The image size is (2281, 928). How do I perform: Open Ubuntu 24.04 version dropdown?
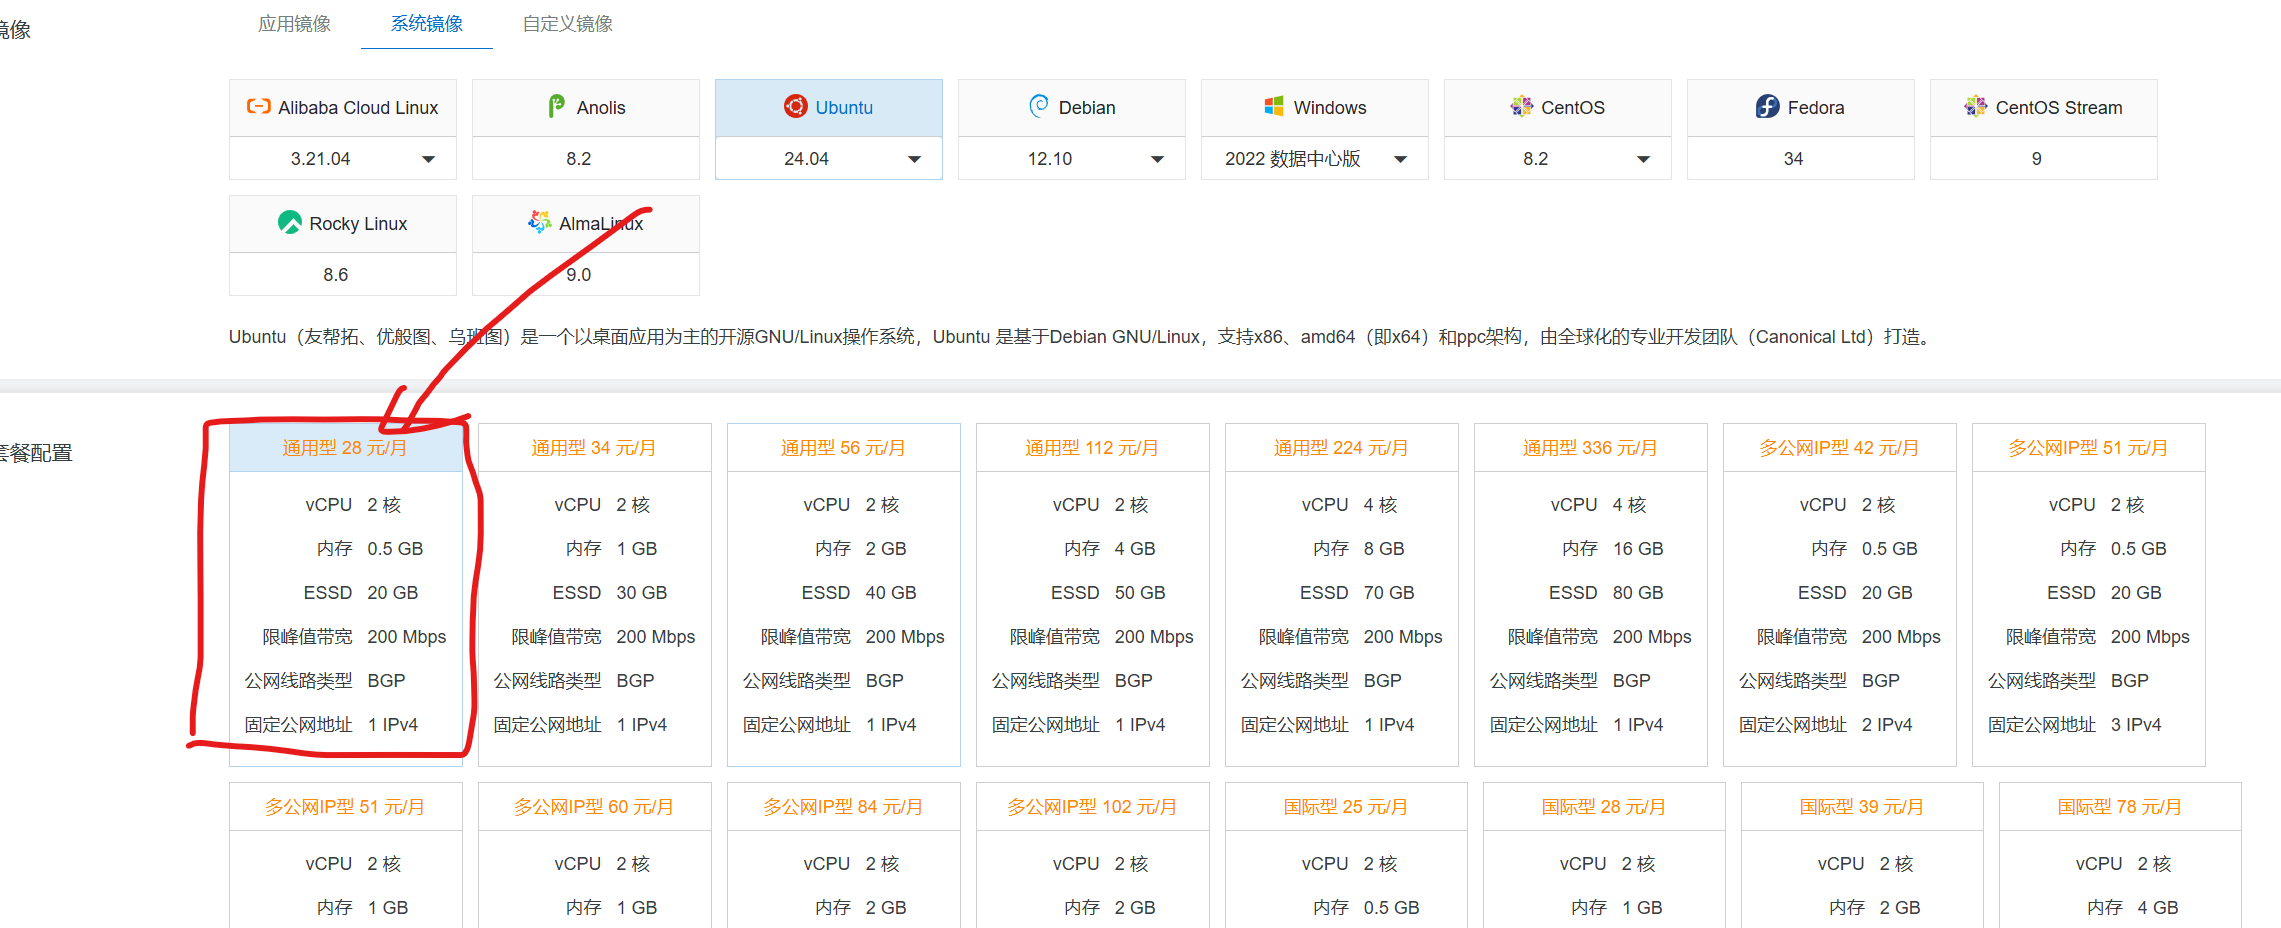coord(829,159)
